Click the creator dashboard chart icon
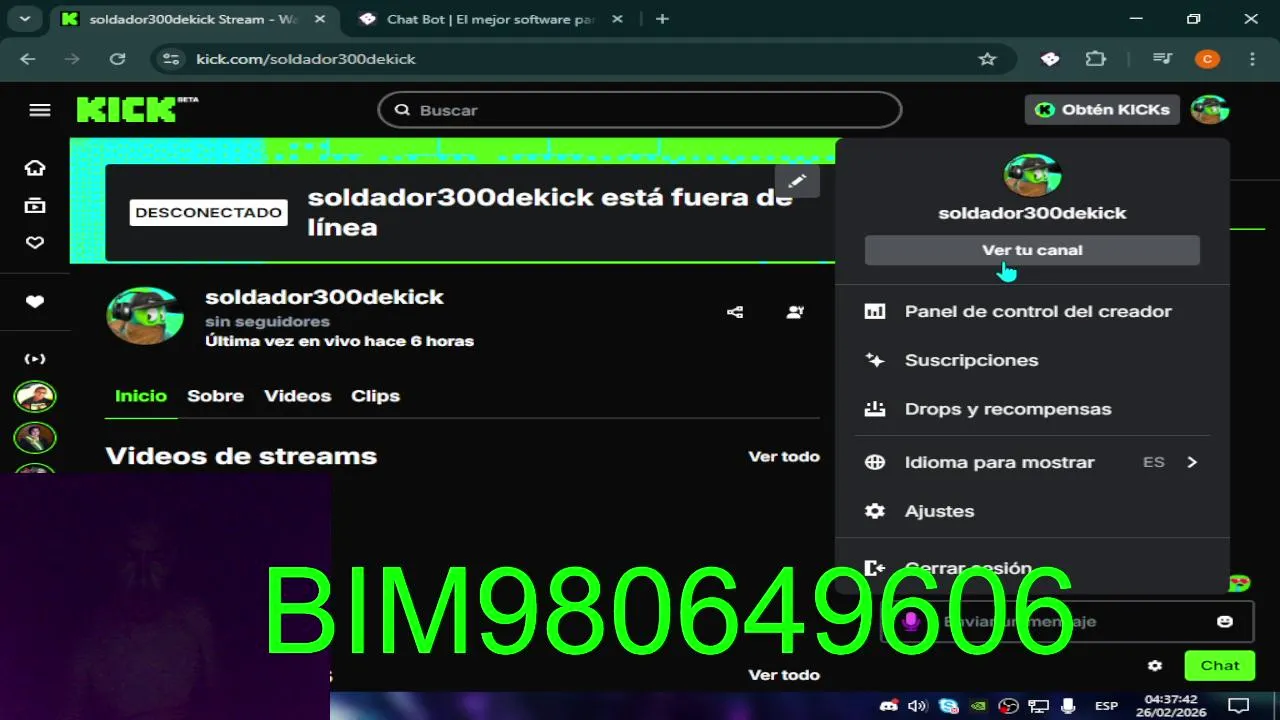Viewport: 1280px width, 720px height. (875, 312)
